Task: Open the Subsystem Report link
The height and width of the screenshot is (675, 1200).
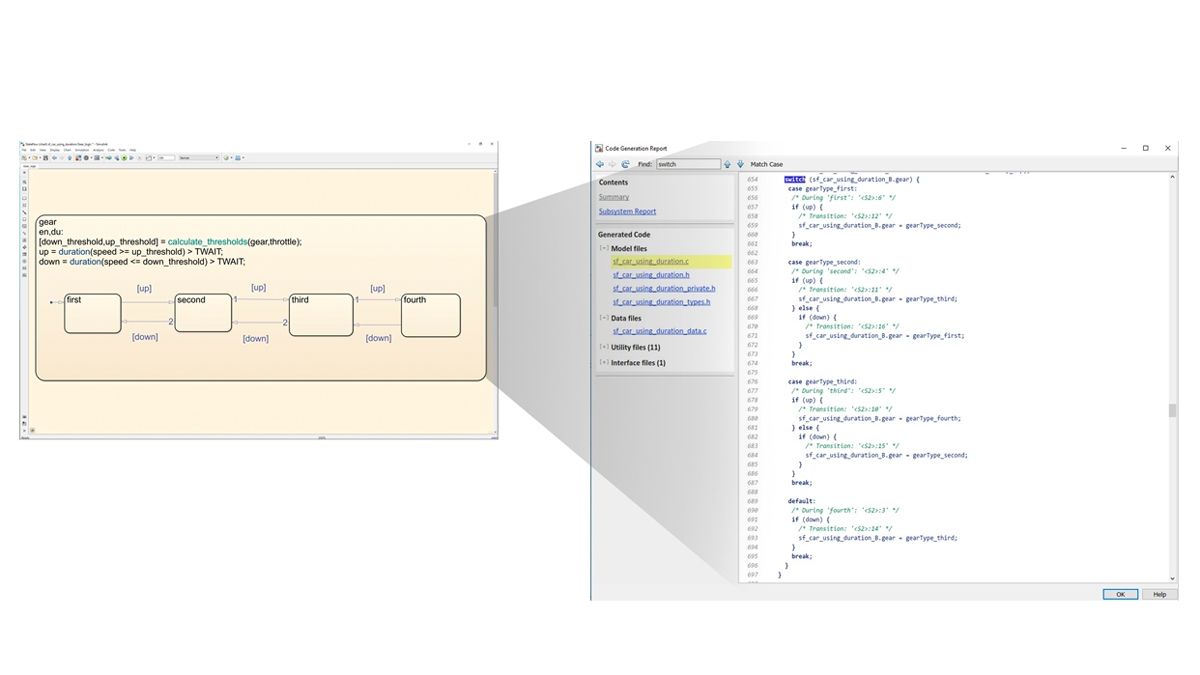Action: 627,211
